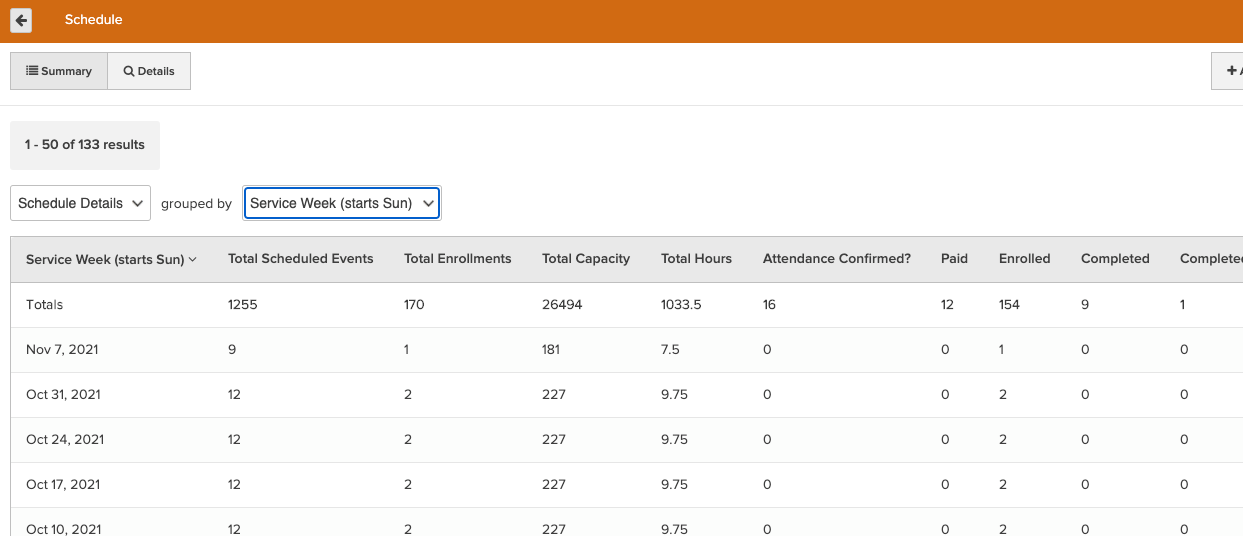Click the Oct 24, 2021 week row

point(63,440)
